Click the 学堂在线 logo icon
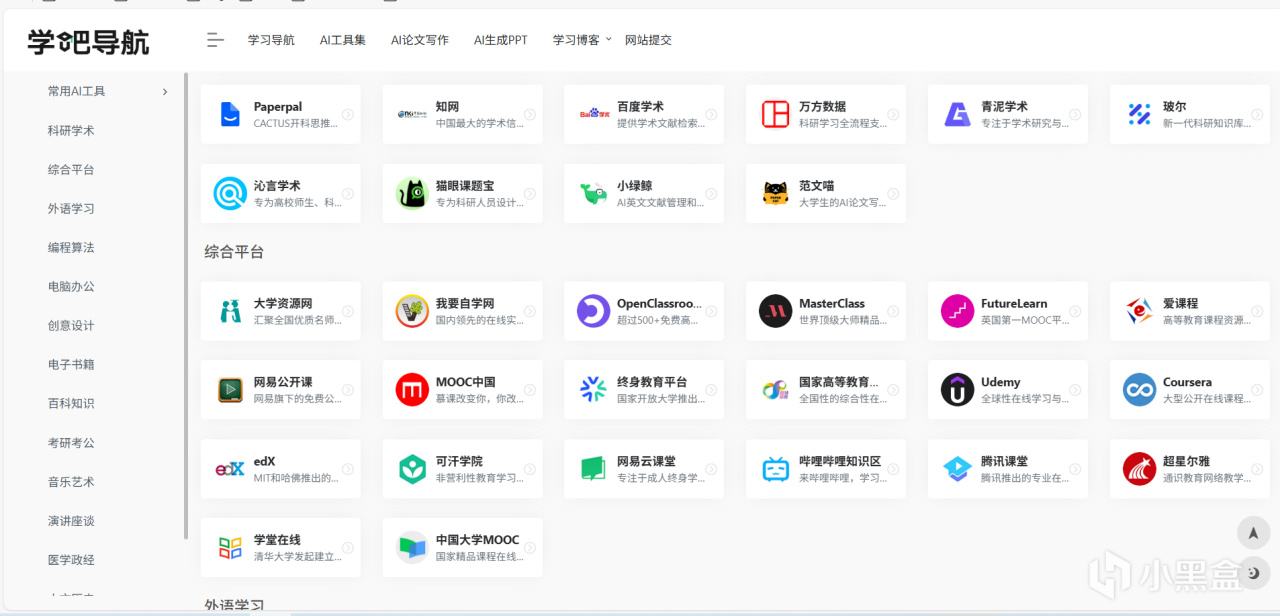Screen dimensions: 1280x616 pyautogui.click(x=231, y=548)
